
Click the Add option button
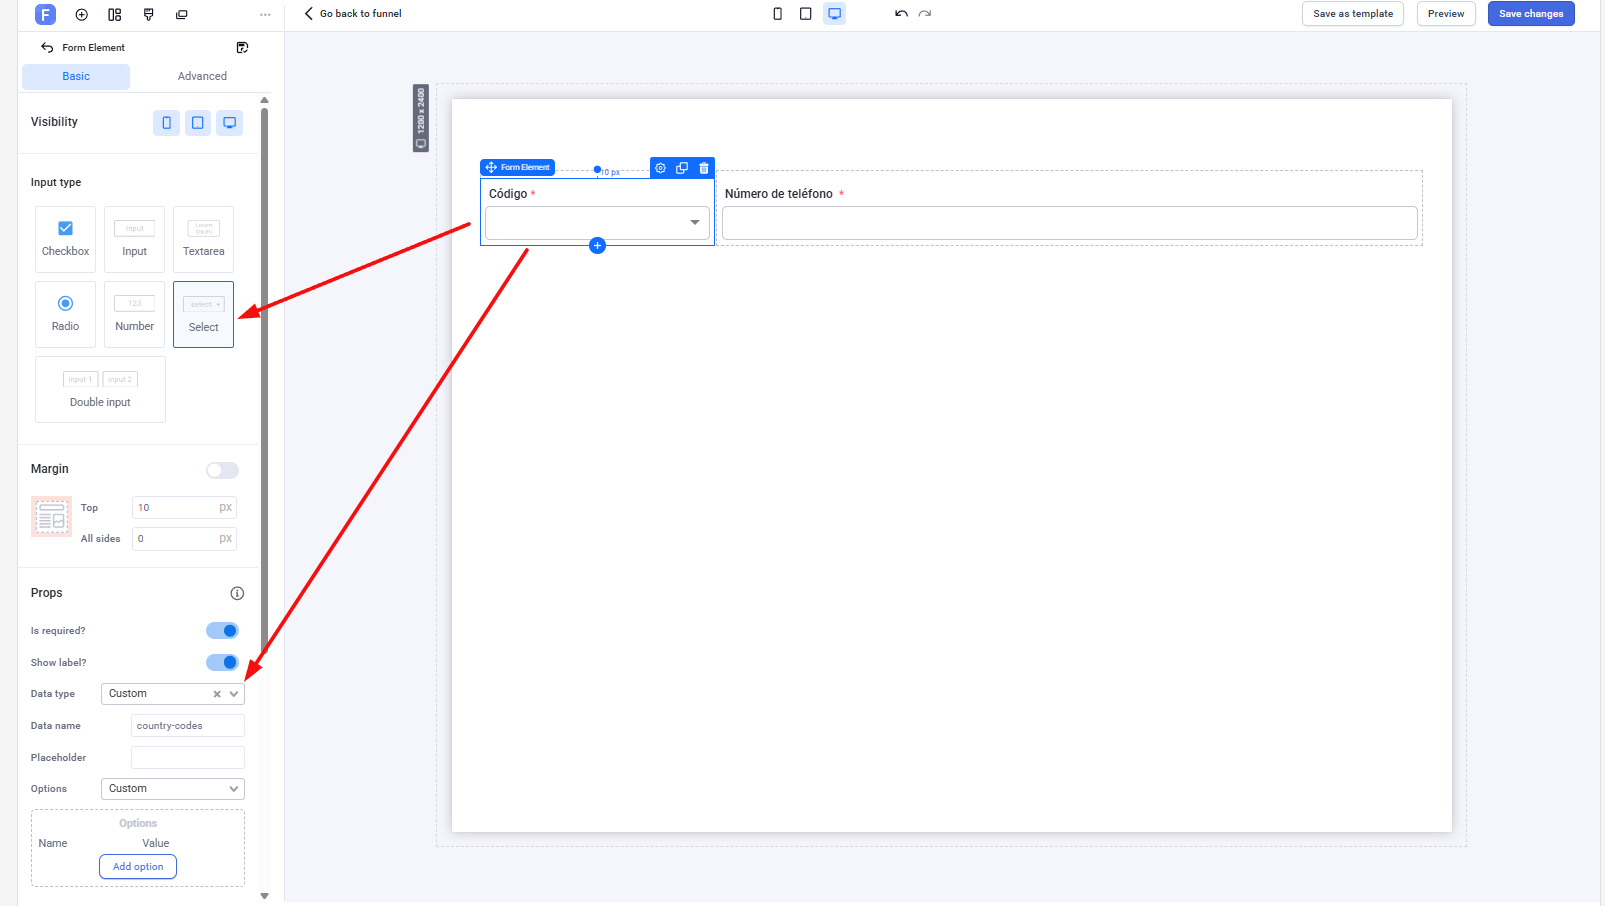coord(138,867)
